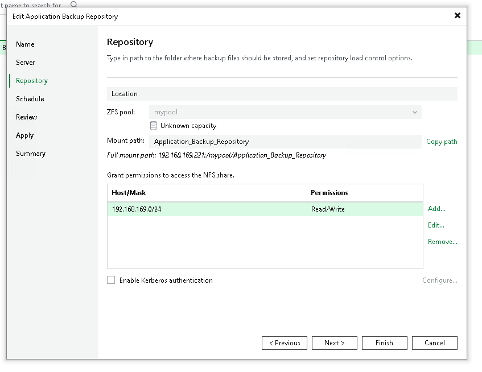This screenshot has width=482, height=372.
Task: Go to the Name step
Action: click(x=25, y=44)
